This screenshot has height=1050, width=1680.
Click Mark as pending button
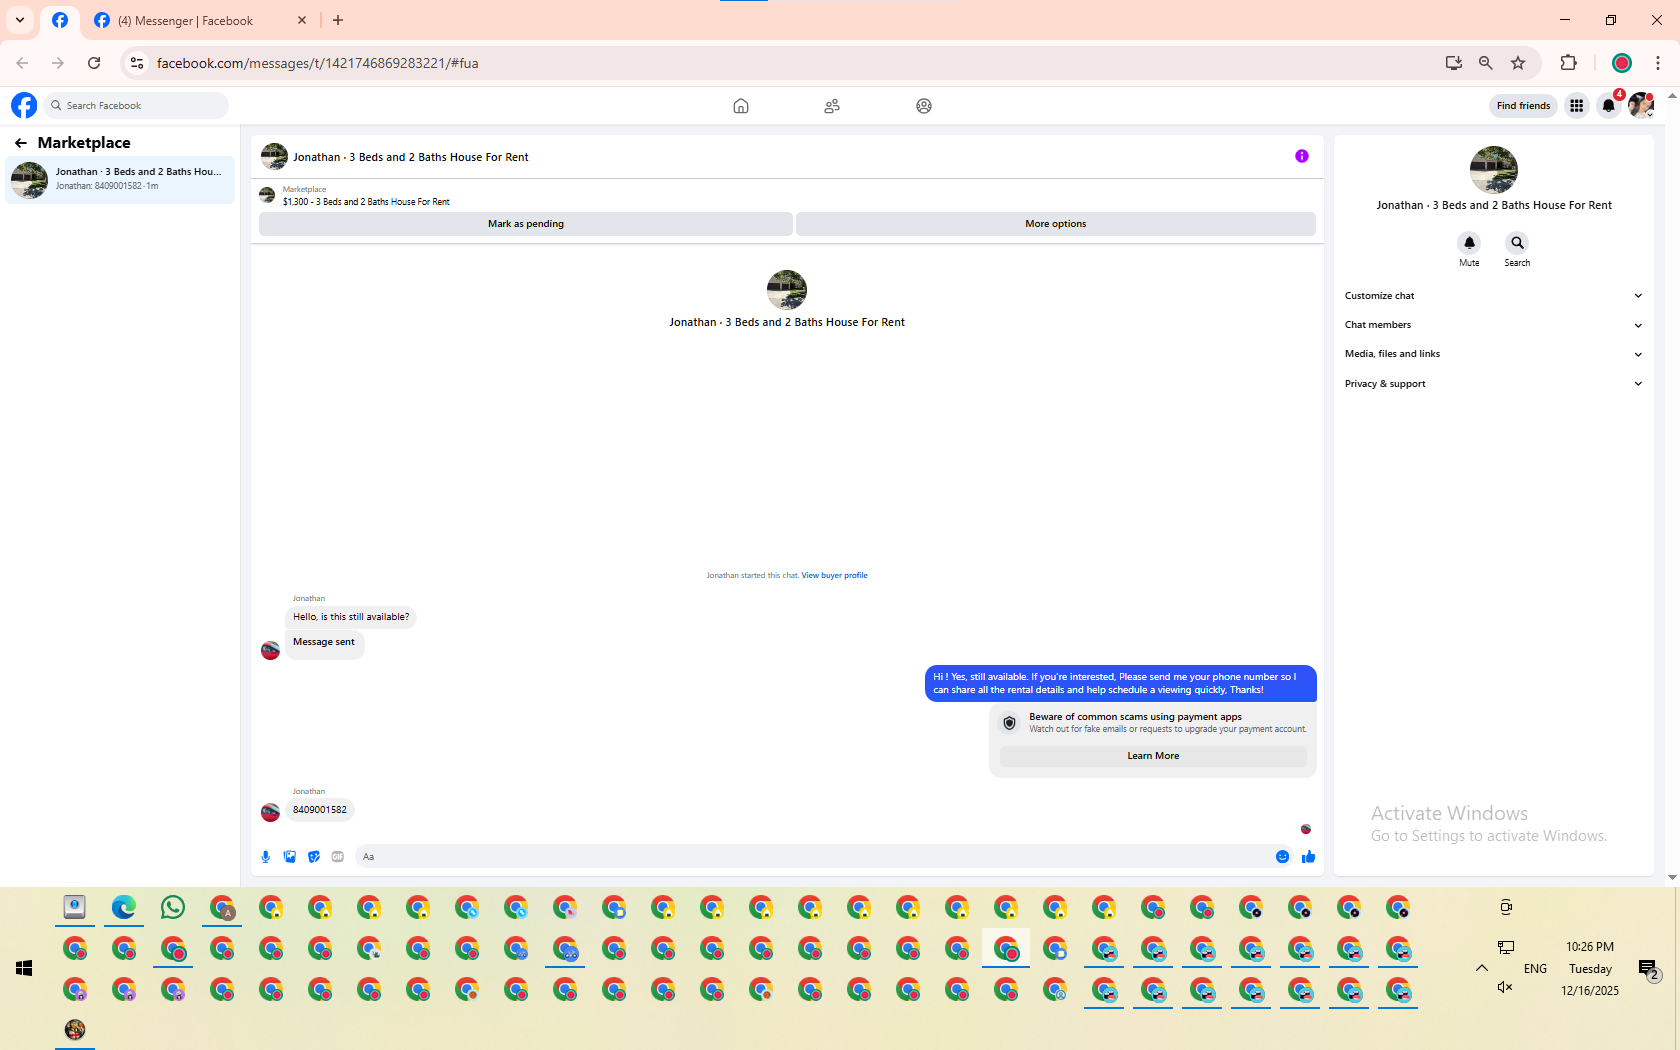(x=526, y=224)
